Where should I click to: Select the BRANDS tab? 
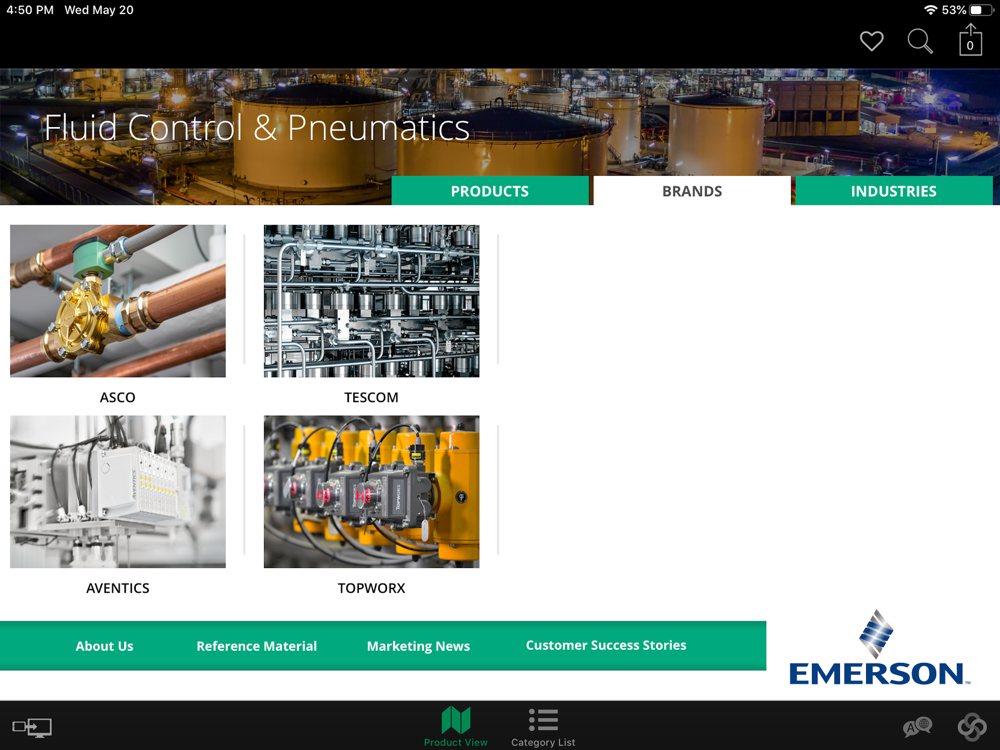tap(692, 191)
